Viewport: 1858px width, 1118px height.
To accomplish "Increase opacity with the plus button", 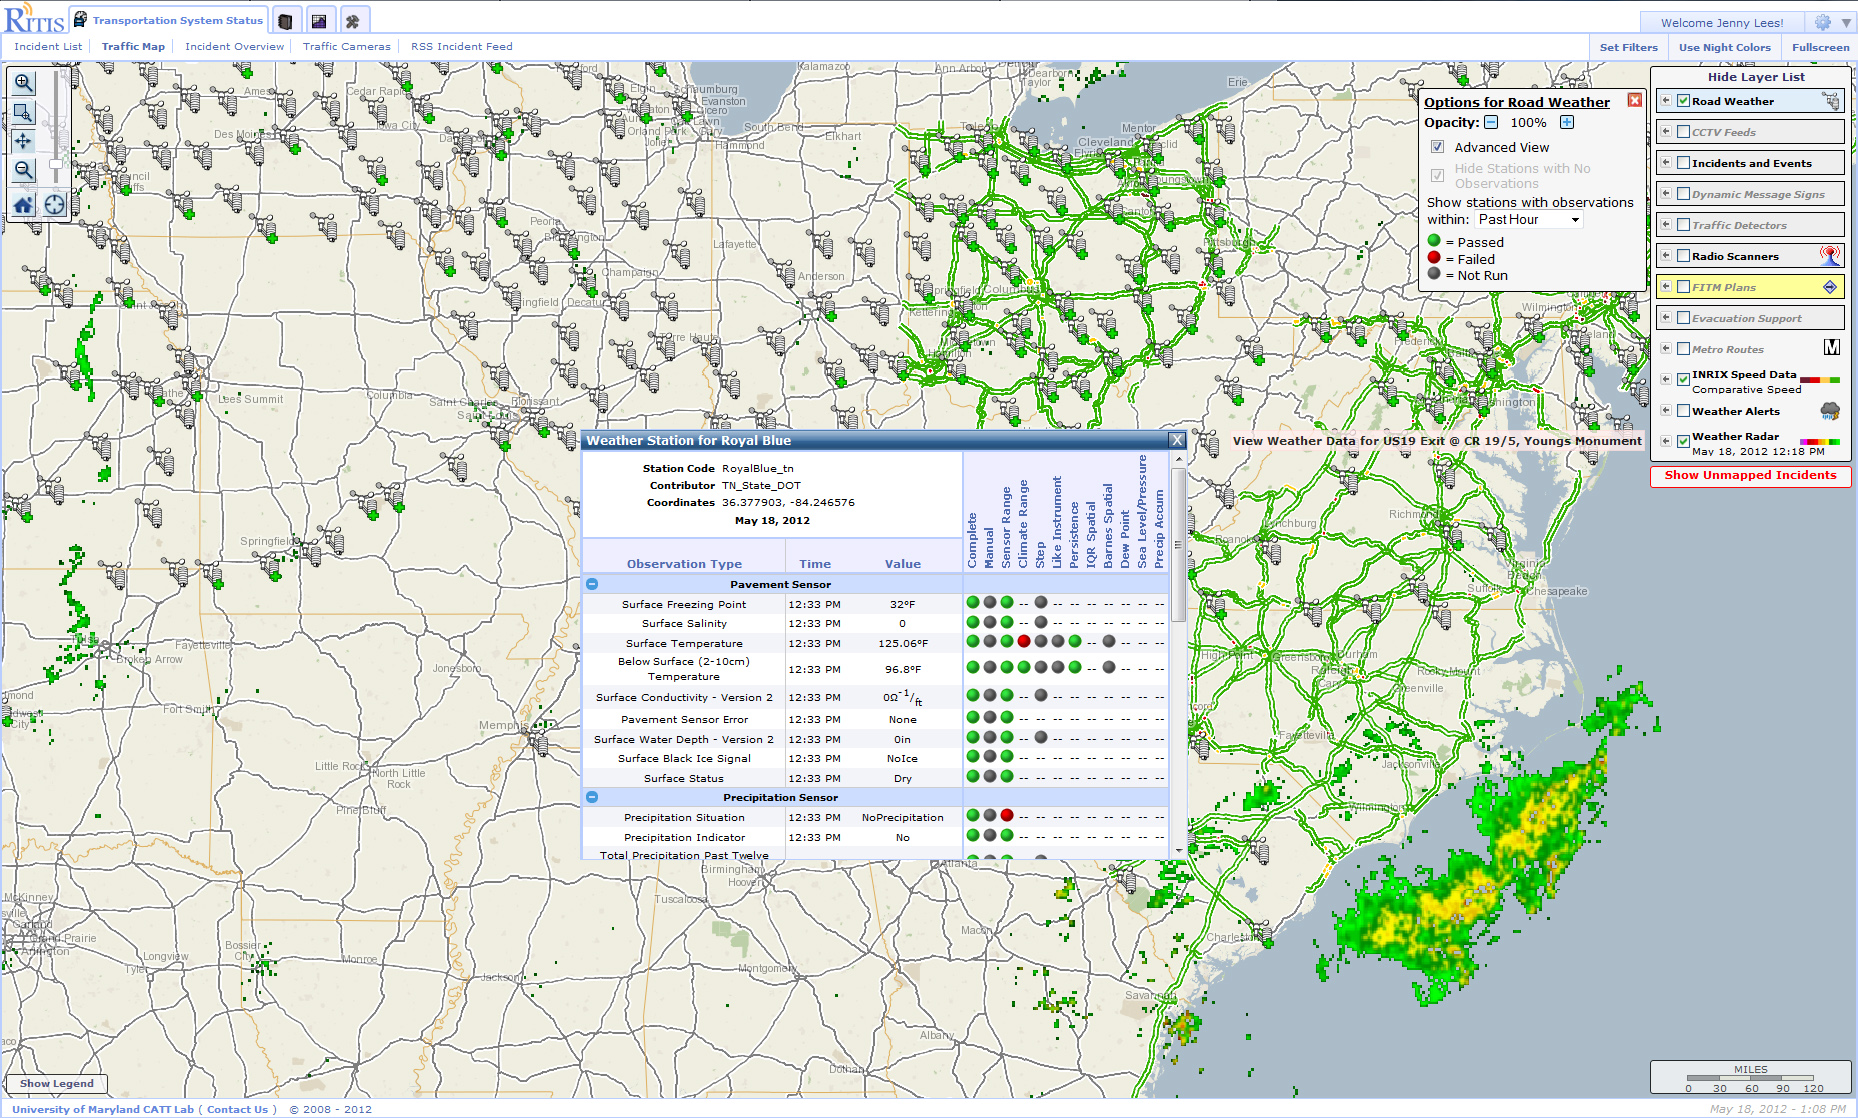I will click(1567, 122).
